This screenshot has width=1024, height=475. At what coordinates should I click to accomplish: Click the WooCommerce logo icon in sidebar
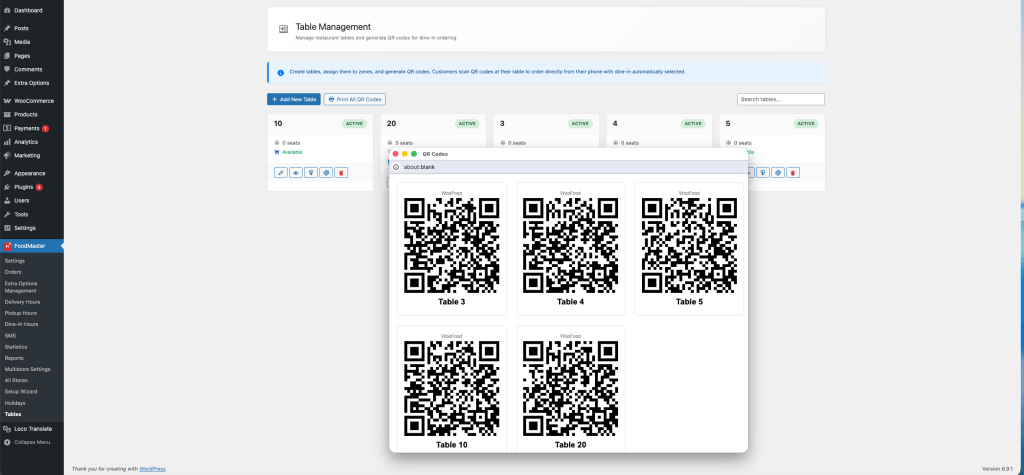pyautogui.click(x=7, y=101)
